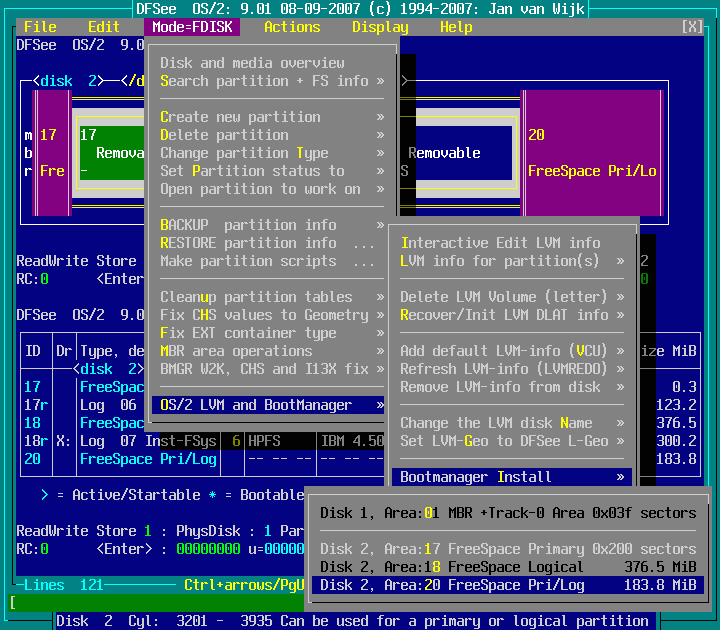The width and height of the screenshot is (720, 630).
Task: Open the File menu
Action: [40, 27]
